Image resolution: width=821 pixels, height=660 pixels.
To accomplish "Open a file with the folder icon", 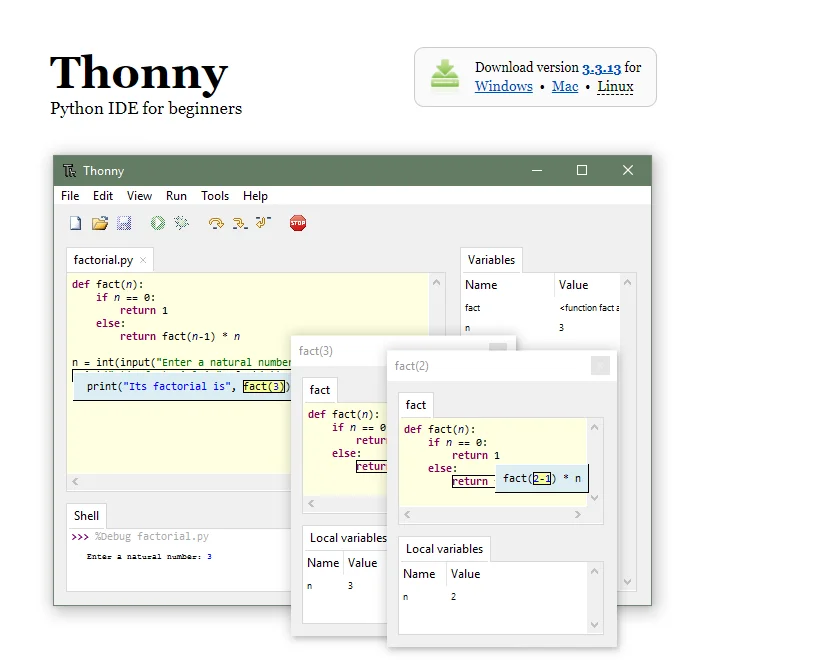I will [99, 223].
